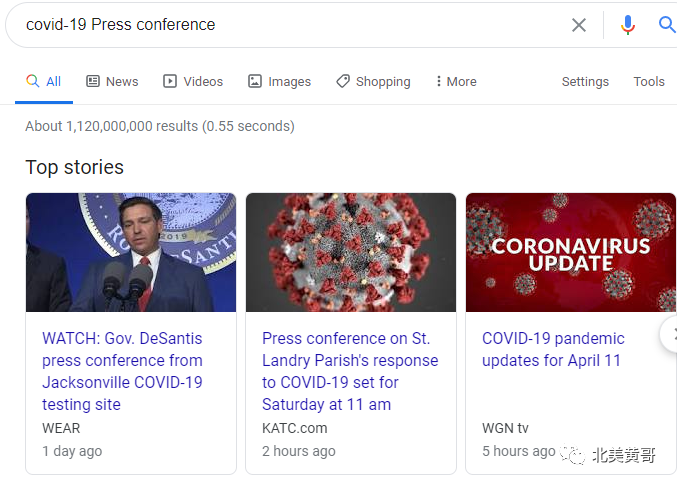
Task: Click the '1 day ago' timestamp
Action: tap(72, 451)
